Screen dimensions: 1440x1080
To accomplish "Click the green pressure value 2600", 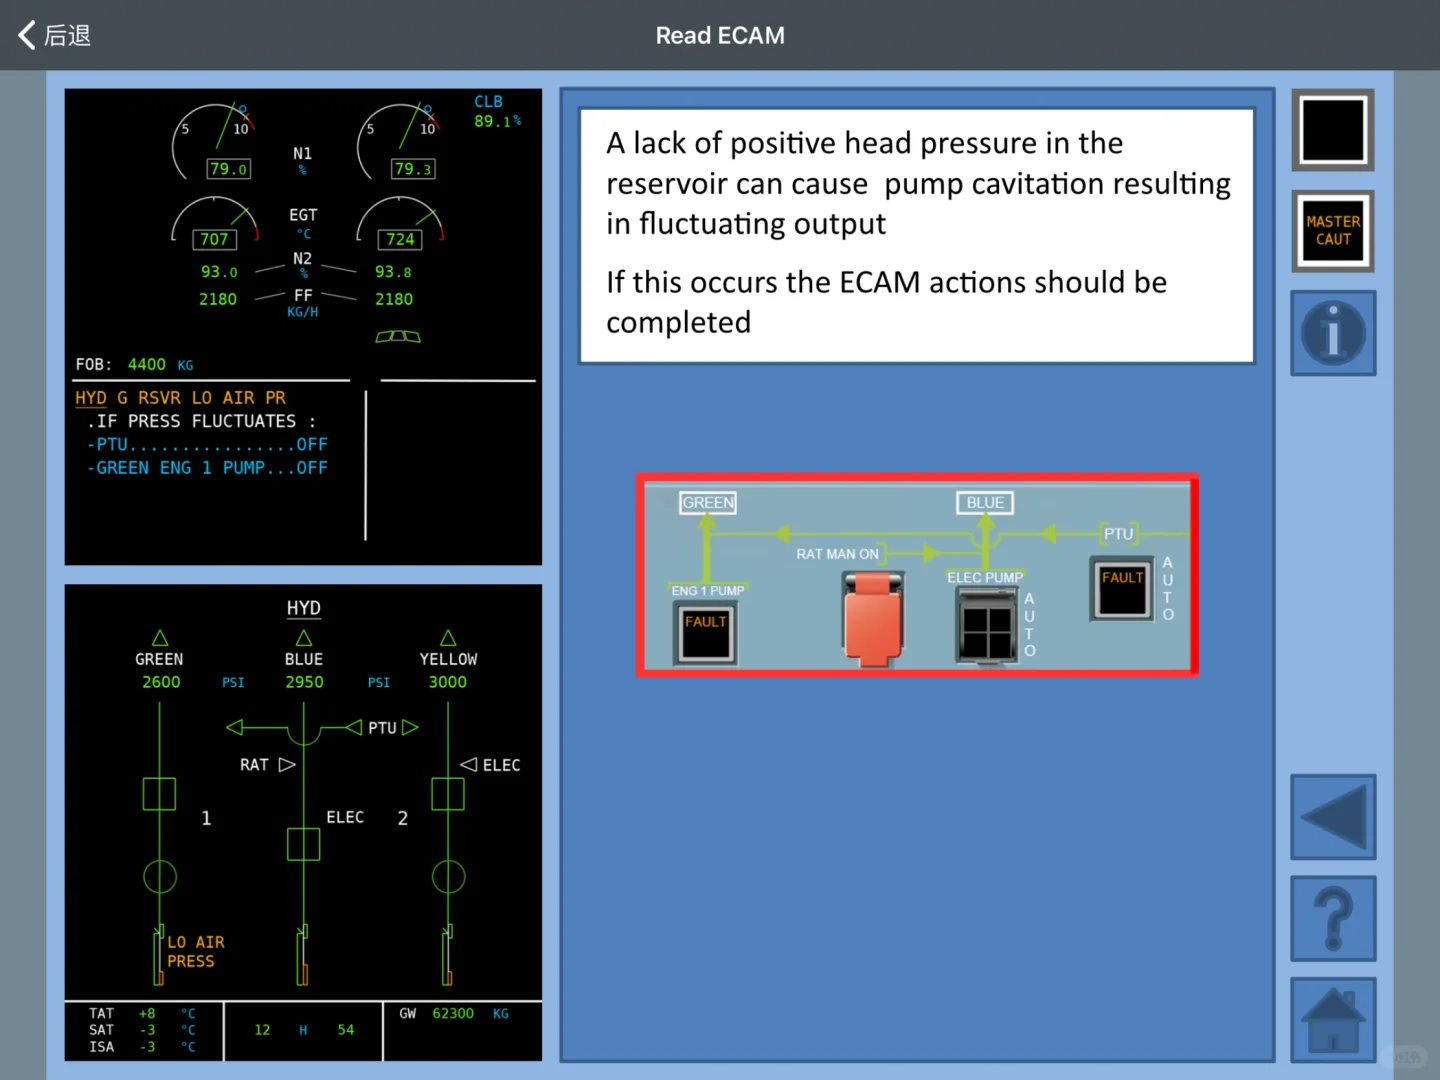I will 161,682.
